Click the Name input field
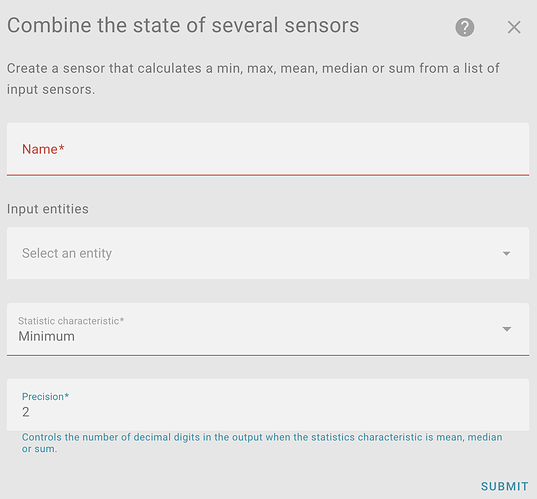Viewport: 537px width, 499px height. (268, 149)
